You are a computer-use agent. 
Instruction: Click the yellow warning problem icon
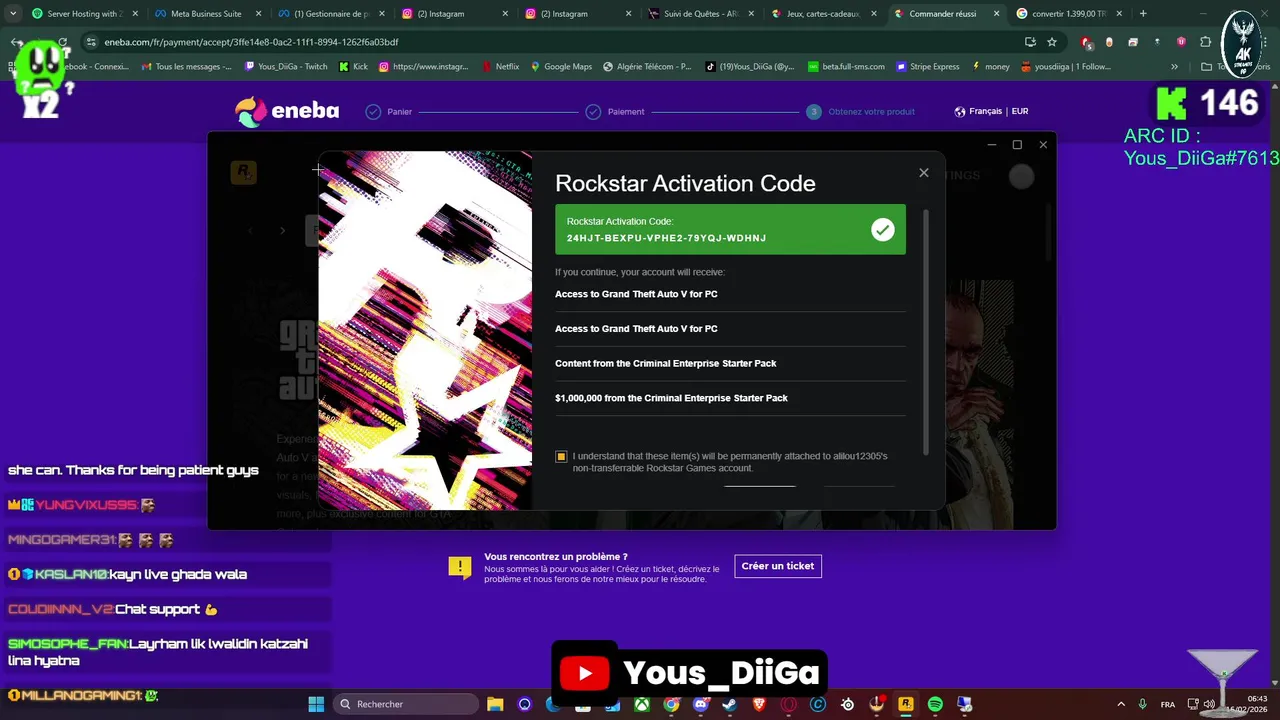pyautogui.click(x=460, y=567)
